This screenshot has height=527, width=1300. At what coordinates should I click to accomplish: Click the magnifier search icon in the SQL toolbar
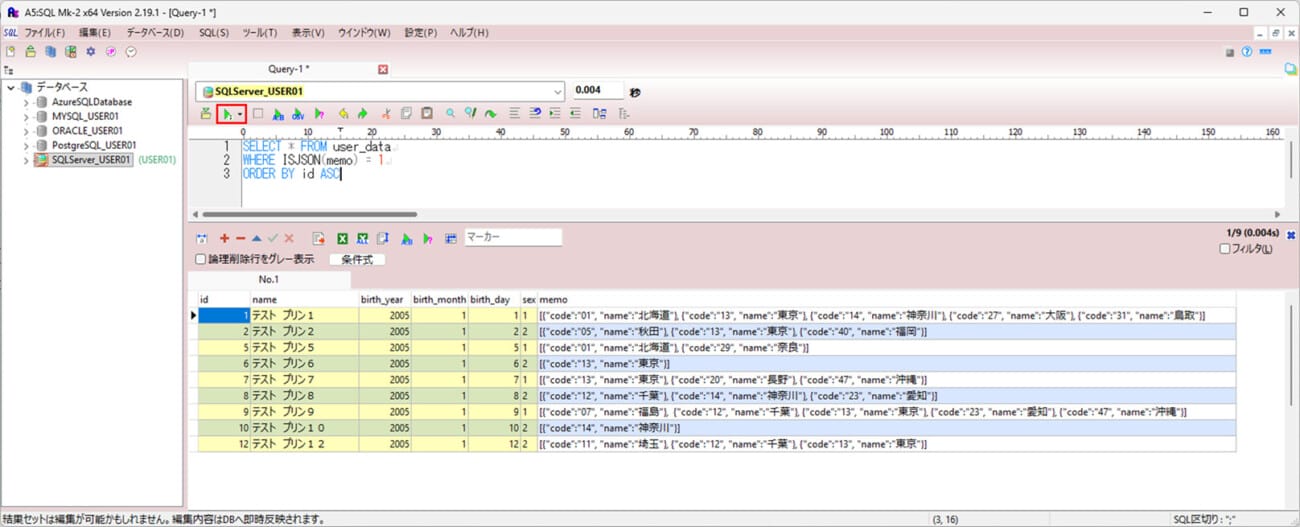(451, 114)
